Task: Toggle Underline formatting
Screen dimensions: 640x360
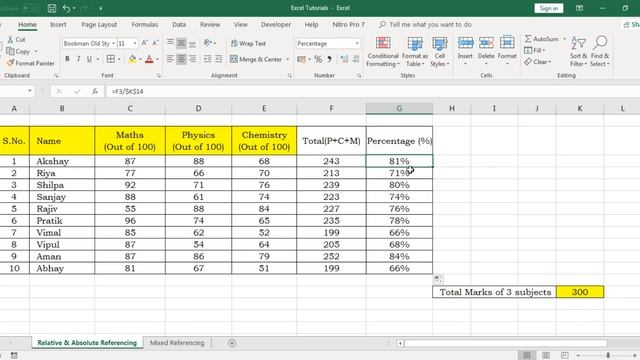Action: click(x=89, y=59)
